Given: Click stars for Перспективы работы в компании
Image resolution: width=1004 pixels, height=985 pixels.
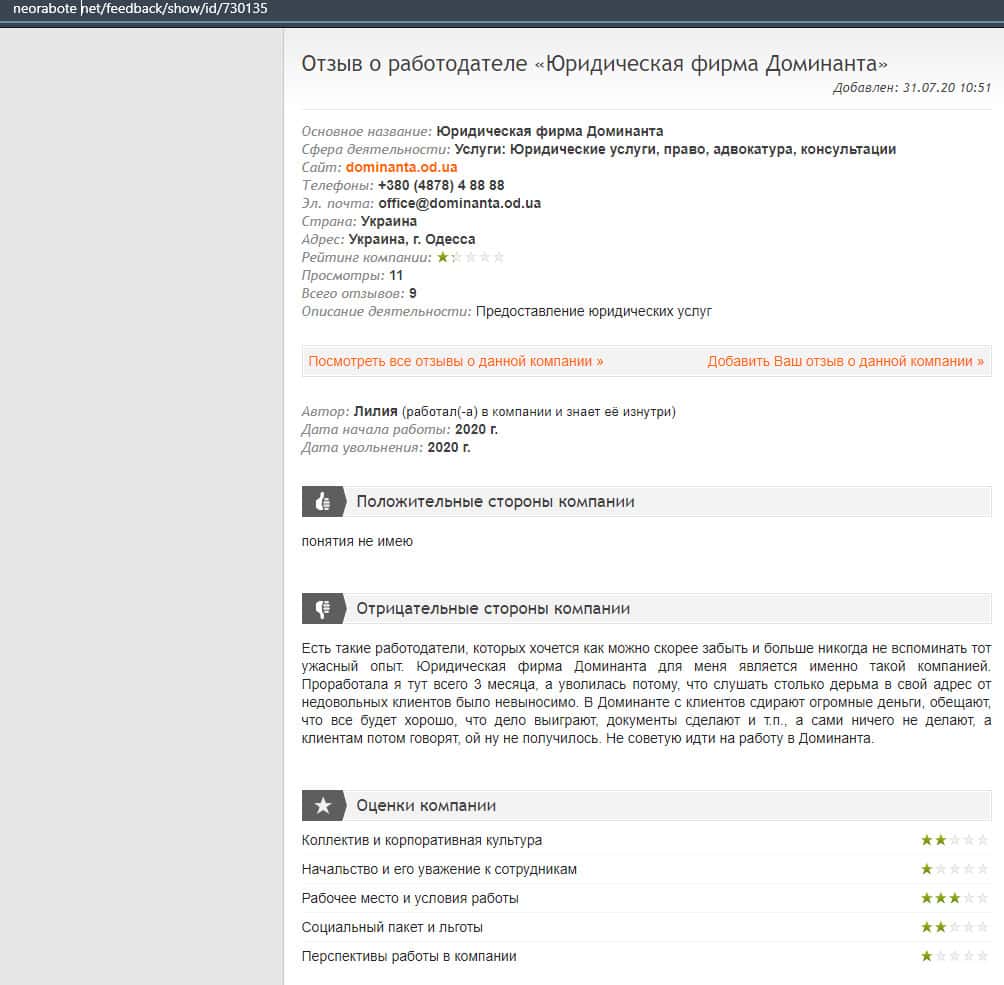Looking at the screenshot, I should (954, 956).
